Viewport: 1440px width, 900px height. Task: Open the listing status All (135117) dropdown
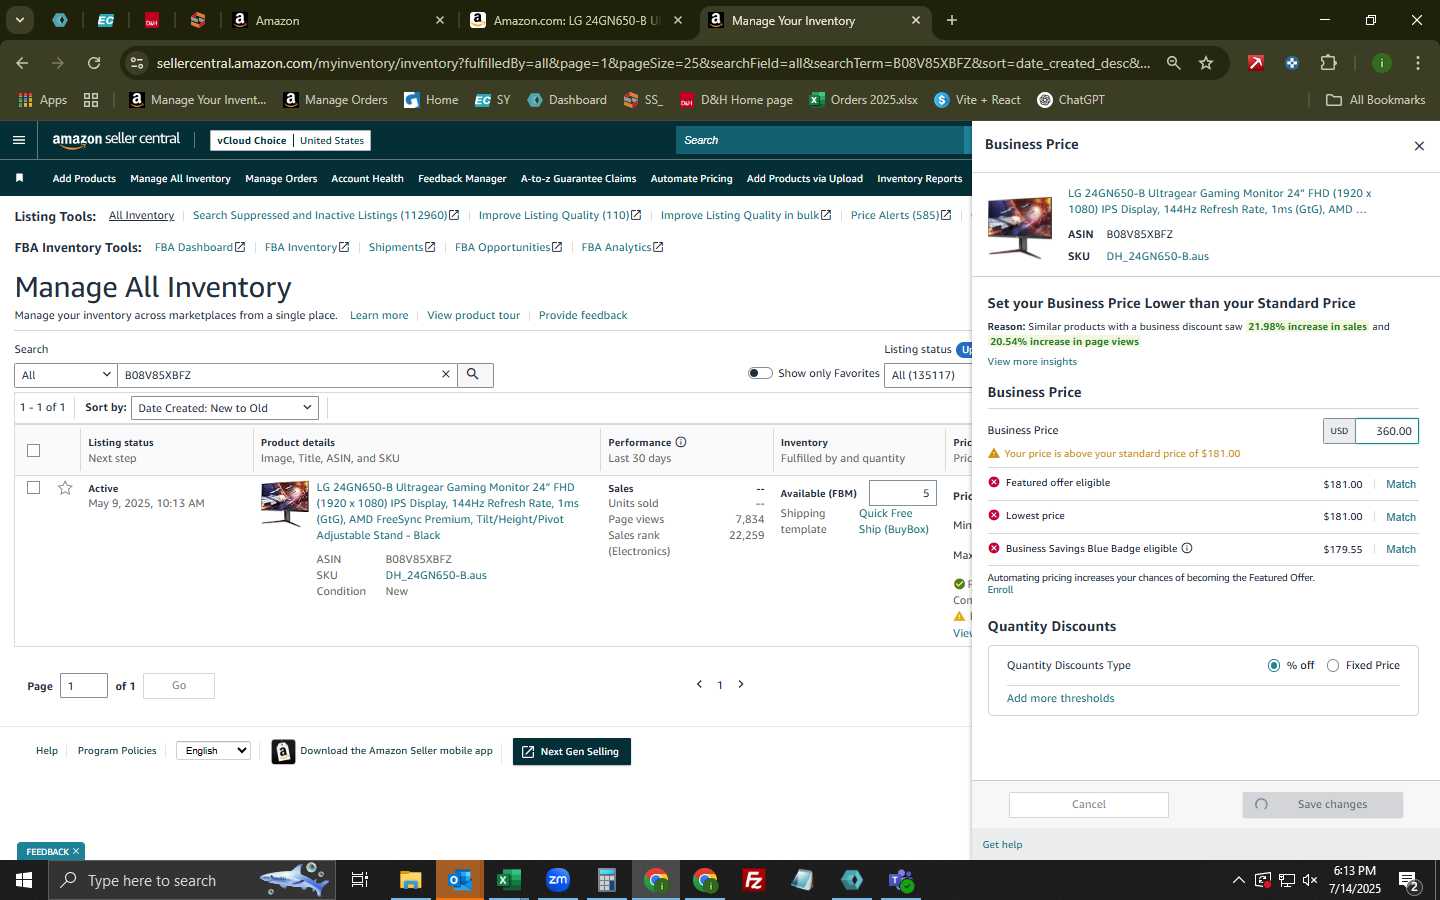coord(928,375)
